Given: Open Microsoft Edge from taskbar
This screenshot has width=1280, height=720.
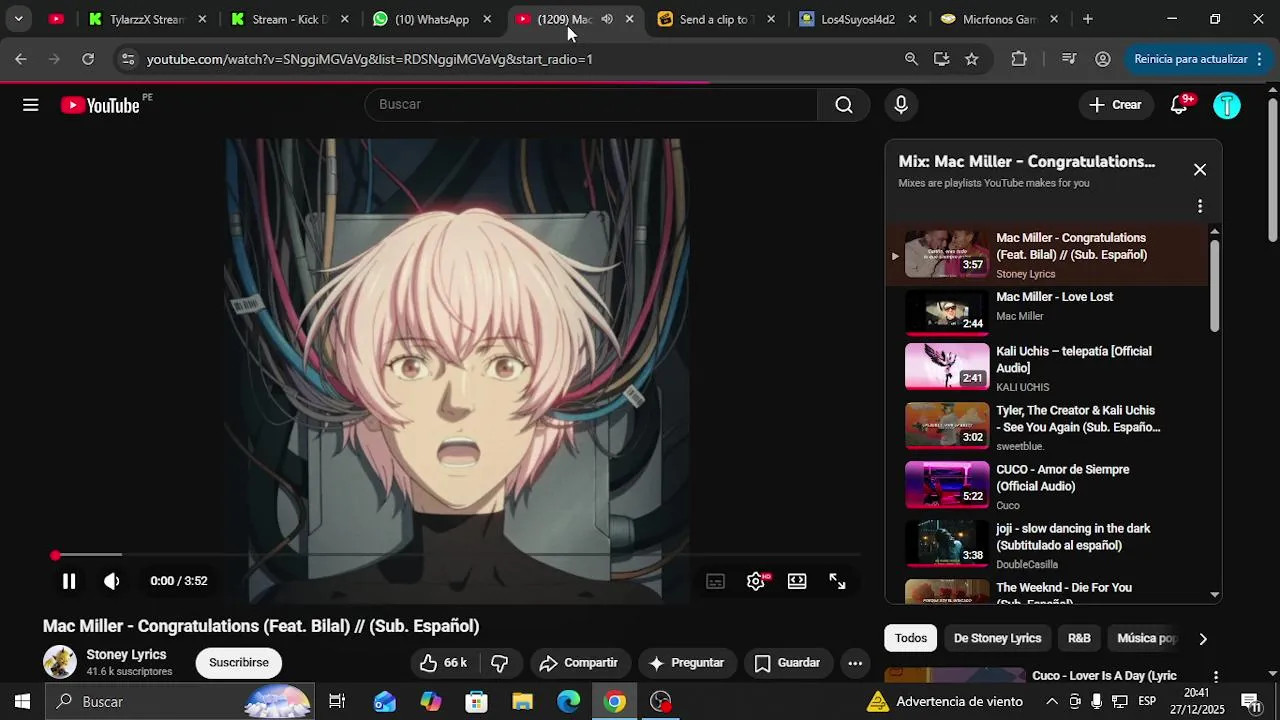Looking at the screenshot, I should (568, 702).
